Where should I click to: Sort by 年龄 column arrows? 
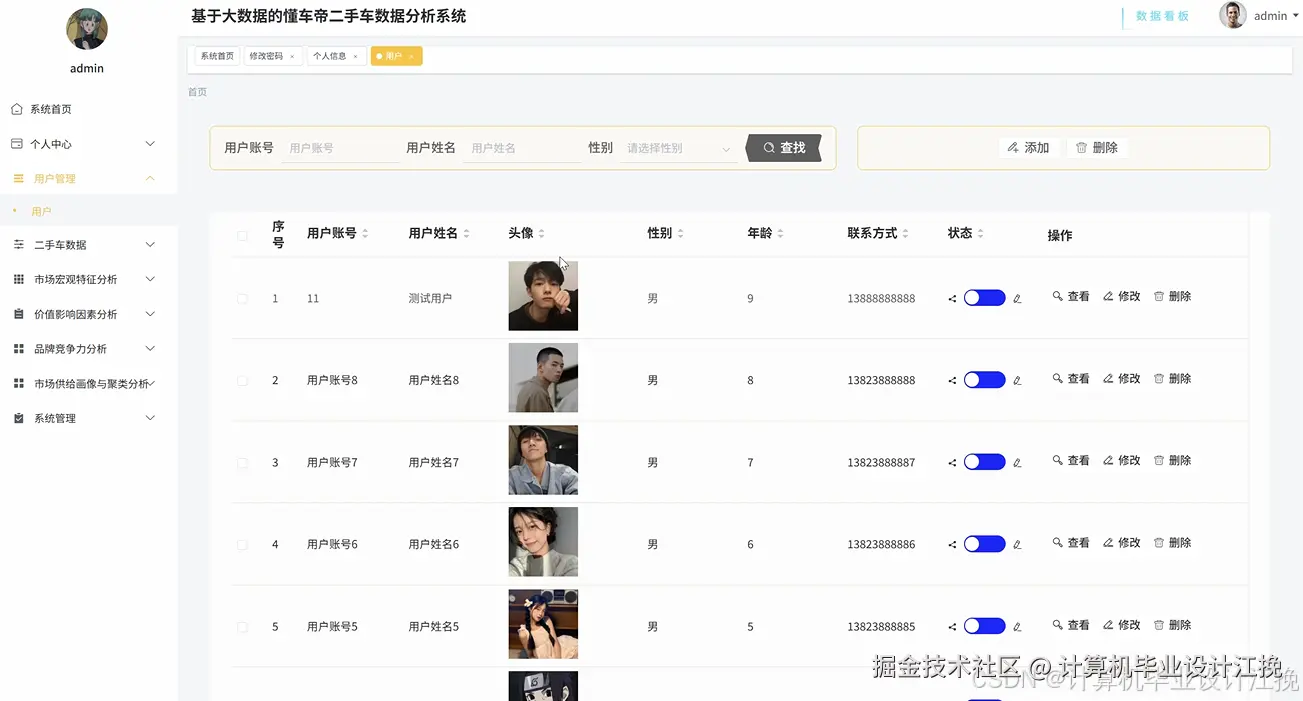[x=780, y=233]
